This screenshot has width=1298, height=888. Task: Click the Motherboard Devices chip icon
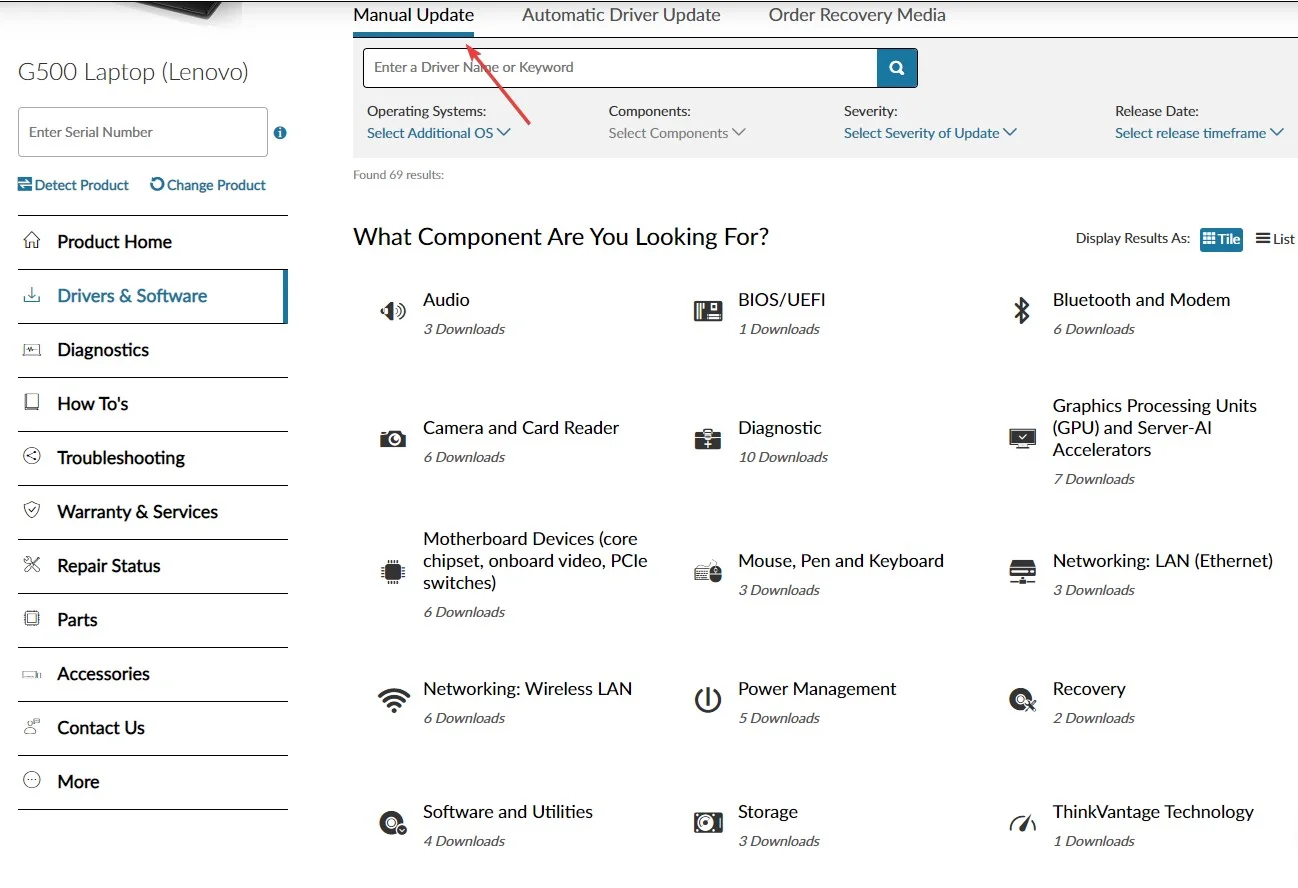tap(393, 572)
